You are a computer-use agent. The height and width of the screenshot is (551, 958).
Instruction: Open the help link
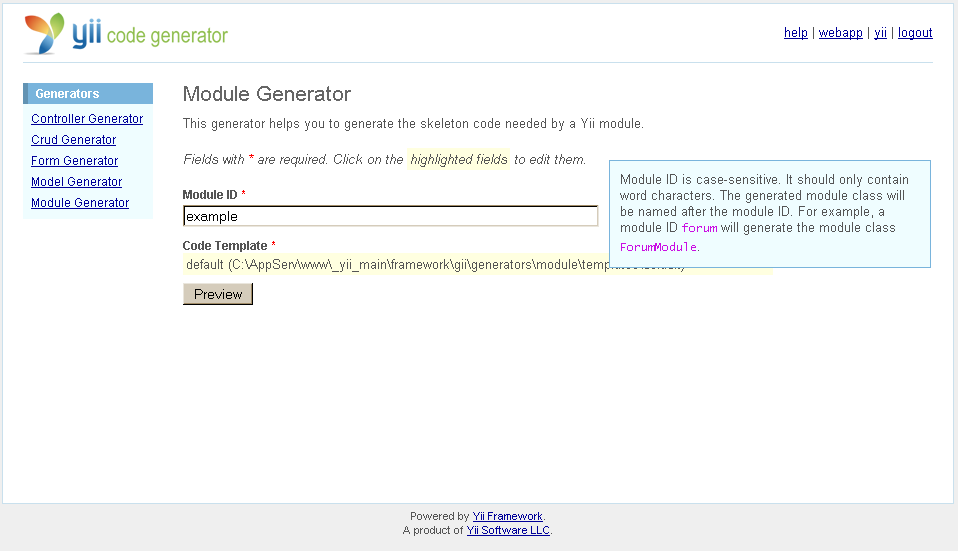point(795,33)
